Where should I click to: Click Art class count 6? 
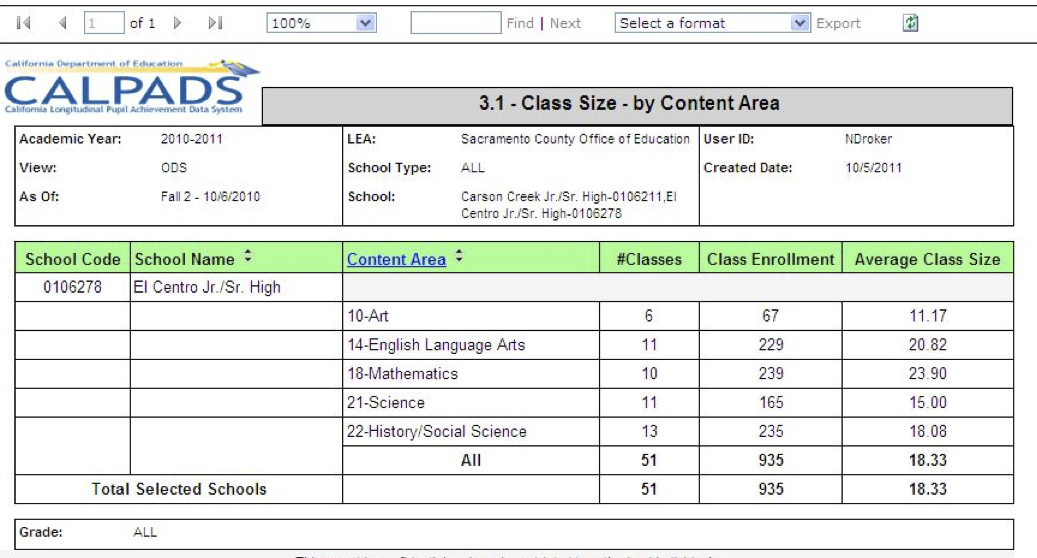tap(649, 316)
